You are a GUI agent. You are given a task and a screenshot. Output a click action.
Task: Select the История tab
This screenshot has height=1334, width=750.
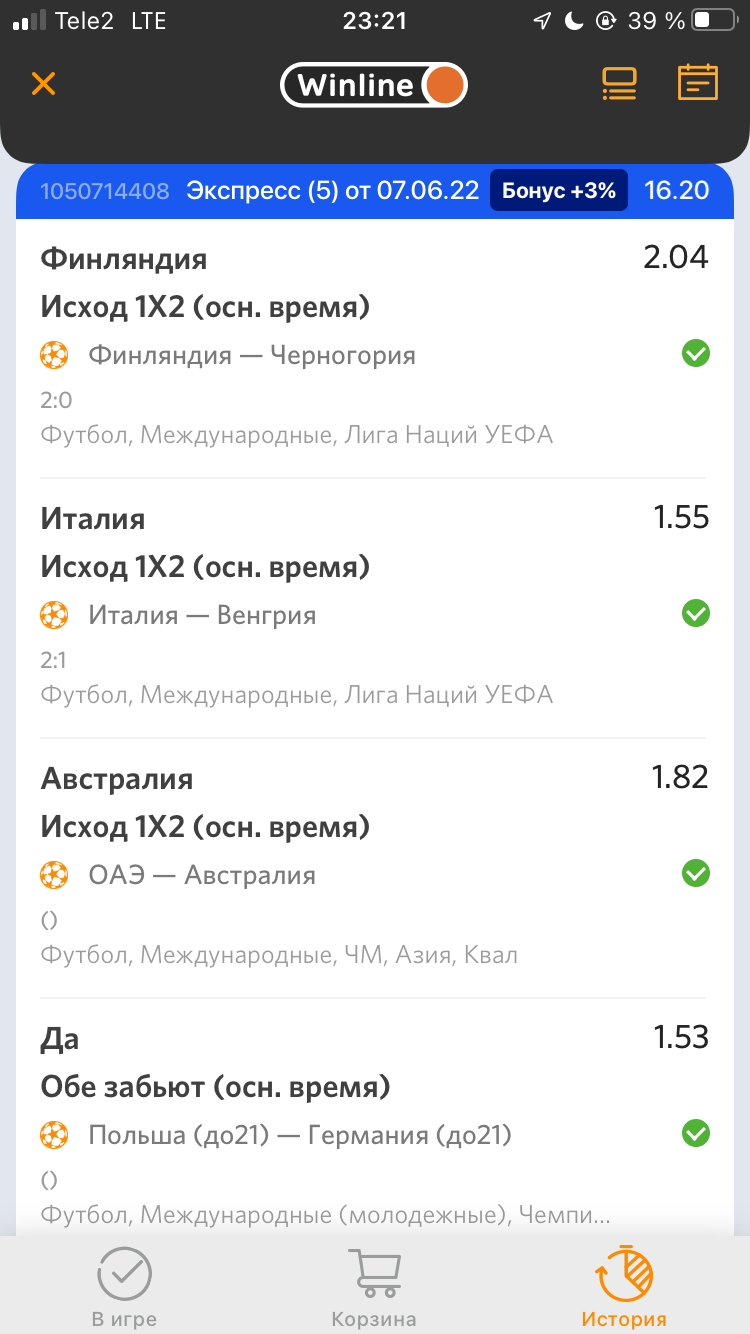click(624, 1286)
